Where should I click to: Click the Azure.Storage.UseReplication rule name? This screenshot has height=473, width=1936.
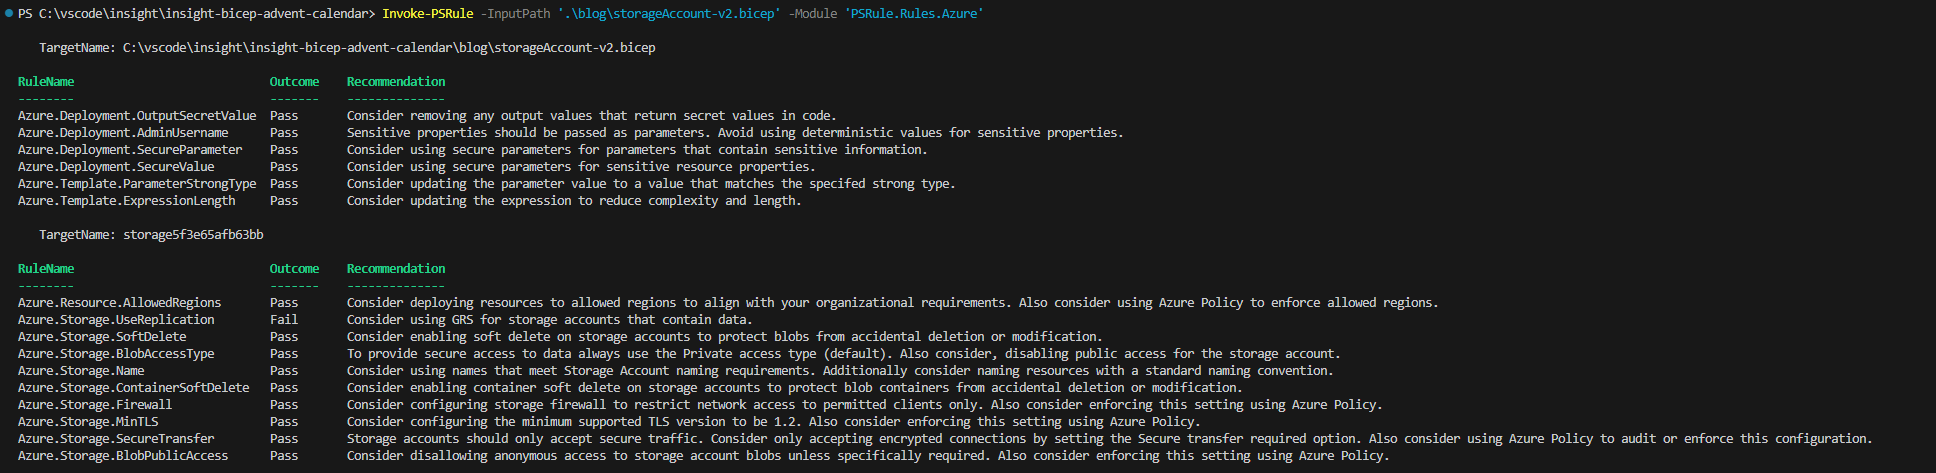116,320
